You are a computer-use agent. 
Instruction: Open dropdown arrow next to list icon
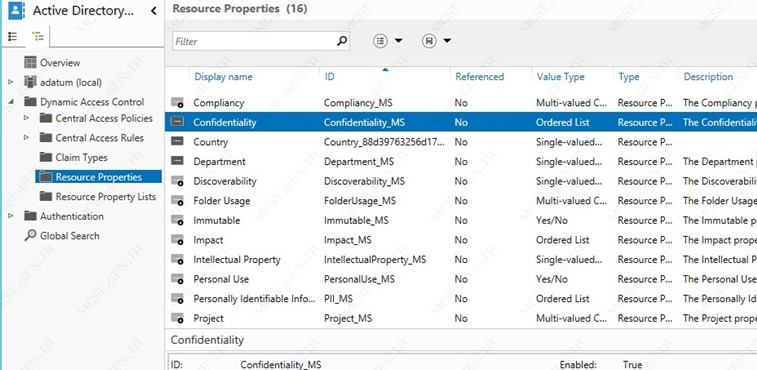tap(398, 41)
